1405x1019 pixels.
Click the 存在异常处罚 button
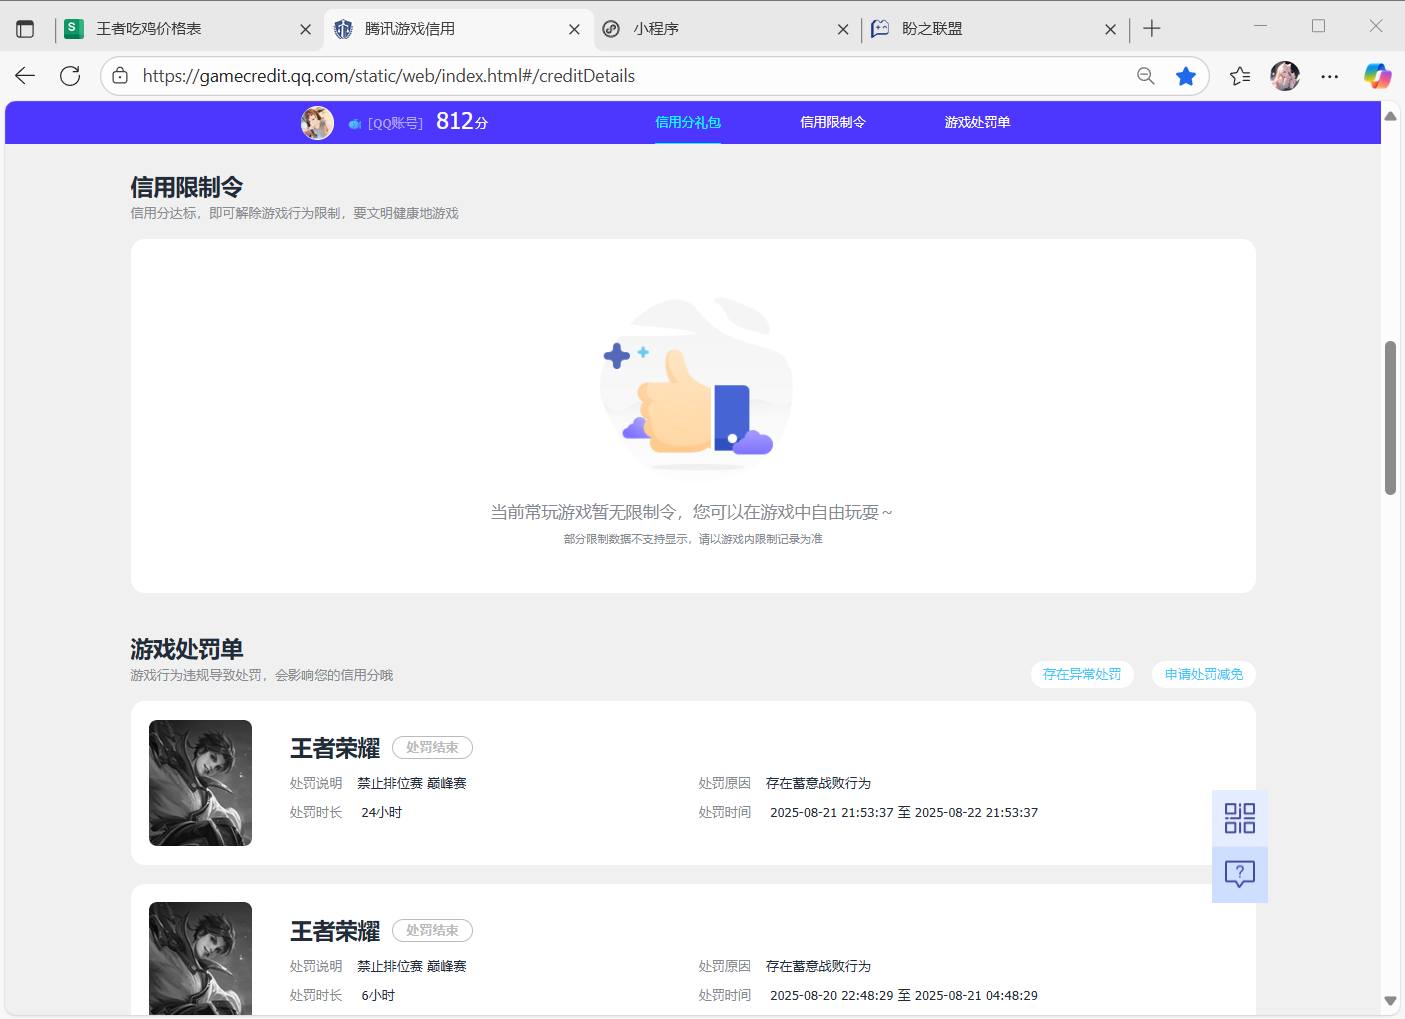pos(1082,674)
